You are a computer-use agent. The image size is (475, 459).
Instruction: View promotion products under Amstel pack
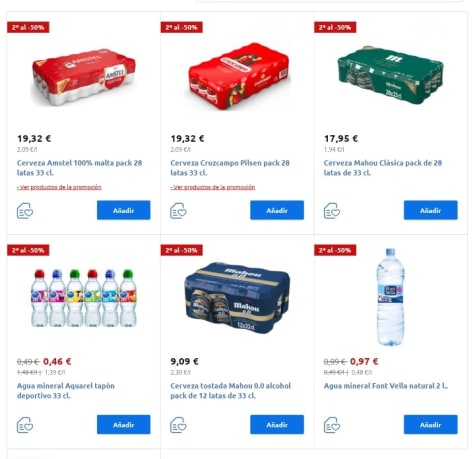click(x=59, y=187)
